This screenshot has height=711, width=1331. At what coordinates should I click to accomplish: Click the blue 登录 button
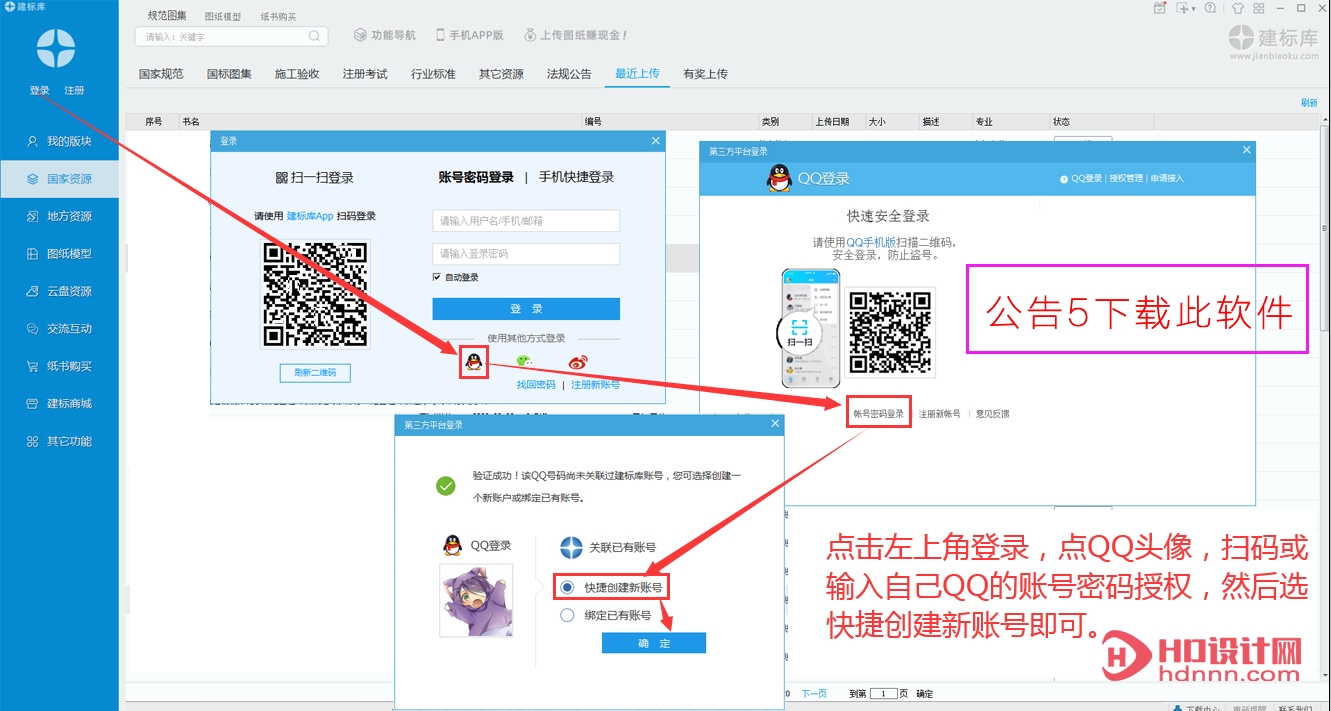tap(526, 308)
